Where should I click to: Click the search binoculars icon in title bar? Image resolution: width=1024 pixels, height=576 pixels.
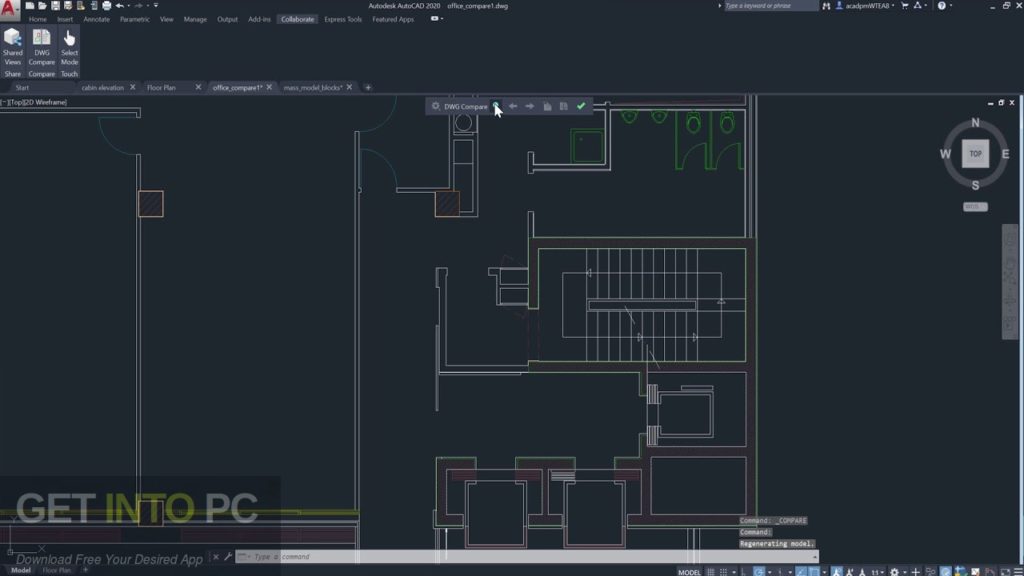click(826, 6)
